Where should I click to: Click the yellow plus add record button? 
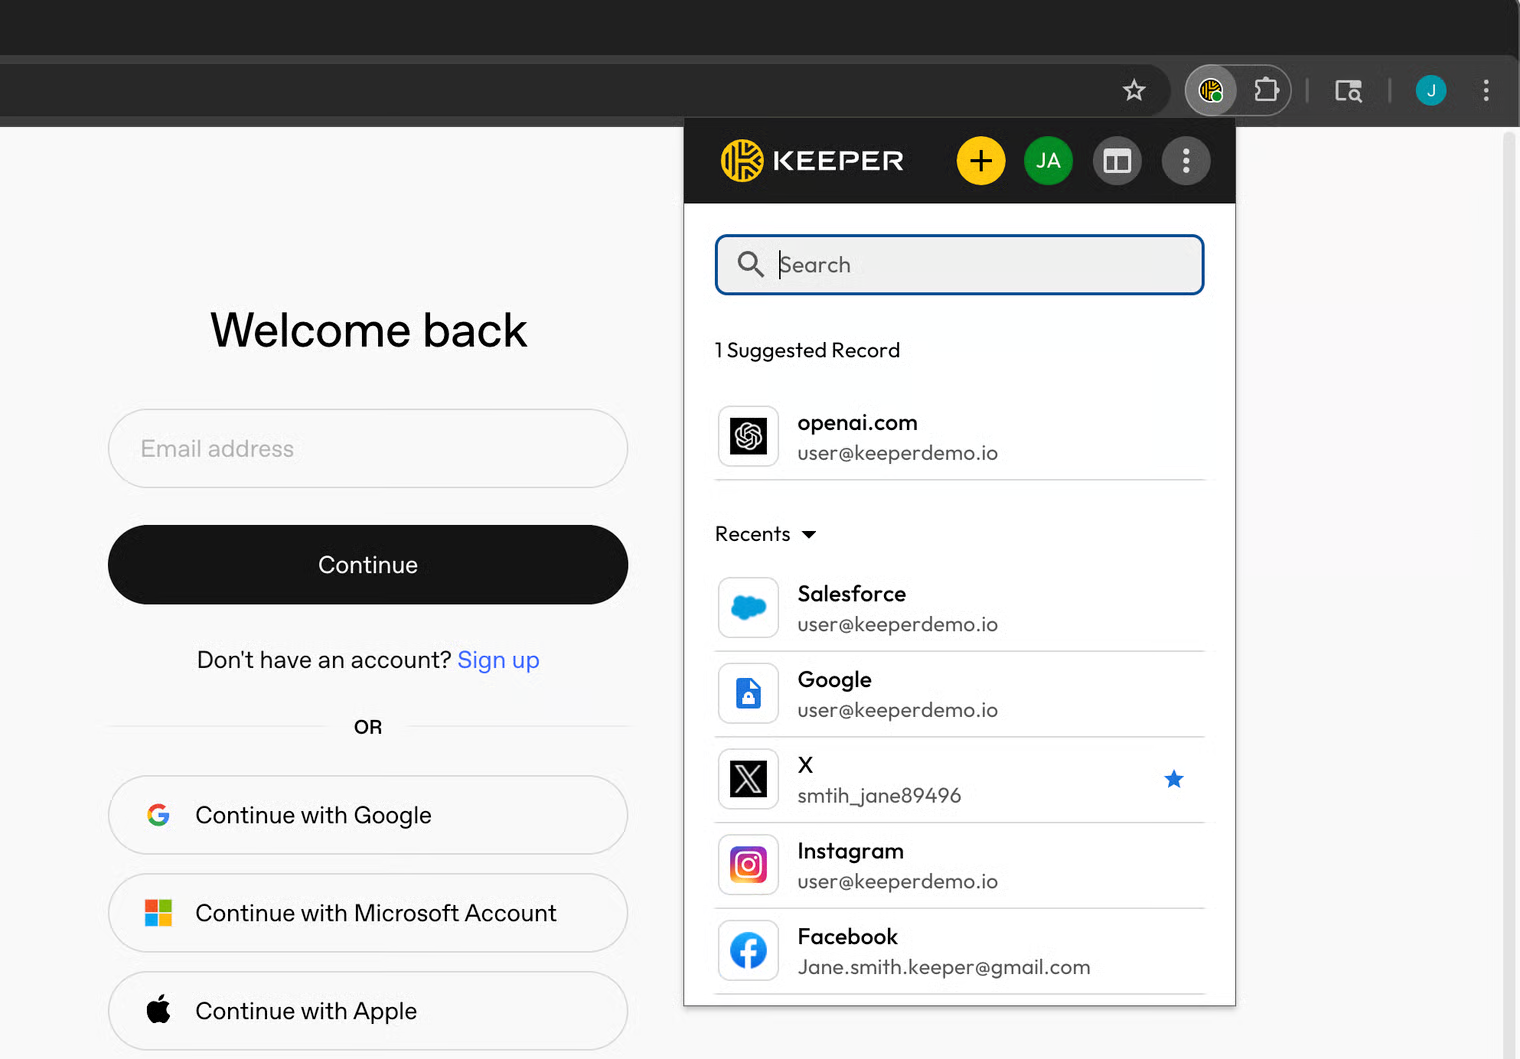point(980,161)
